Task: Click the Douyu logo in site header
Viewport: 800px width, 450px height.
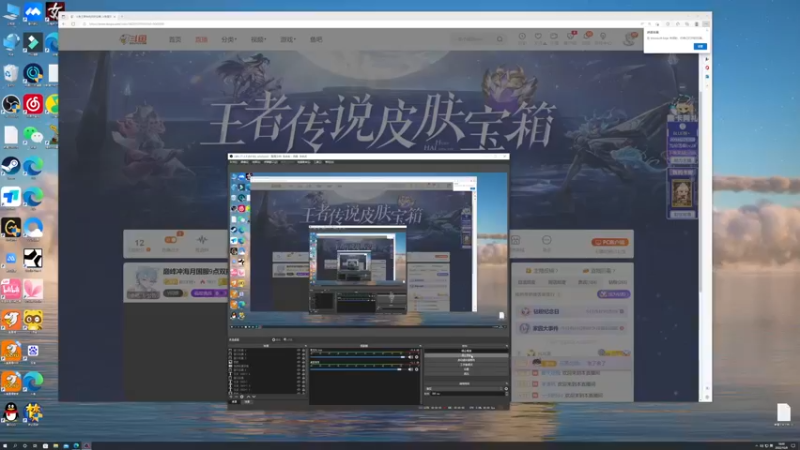Action: (x=134, y=39)
